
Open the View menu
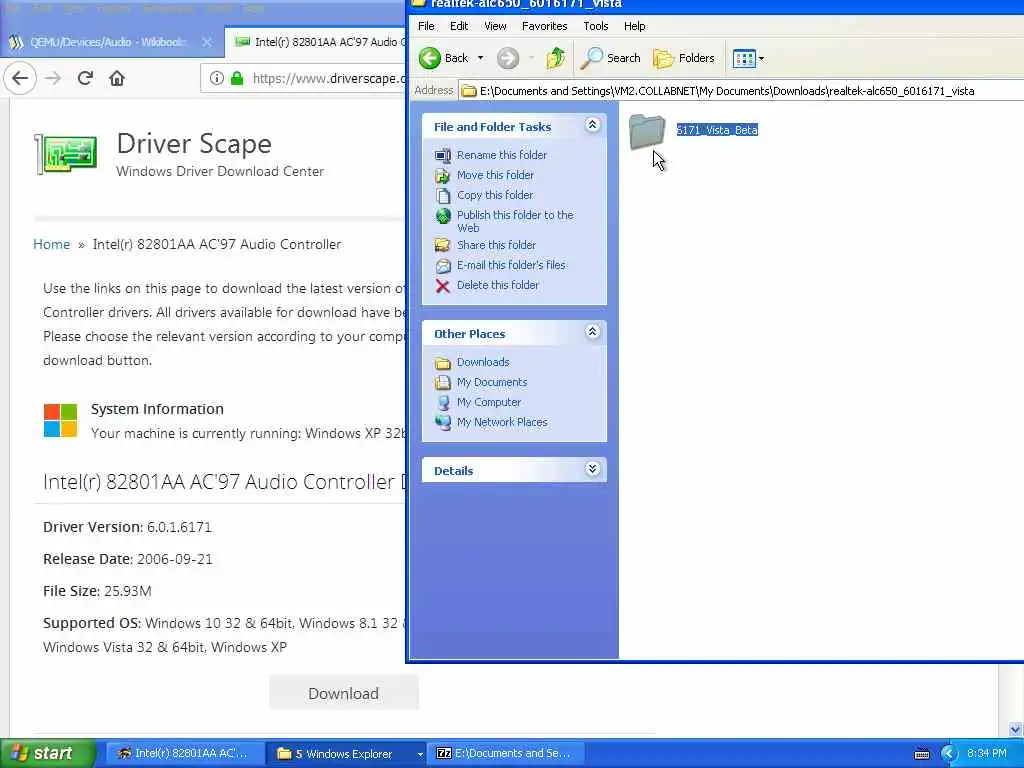tap(495, 26)
